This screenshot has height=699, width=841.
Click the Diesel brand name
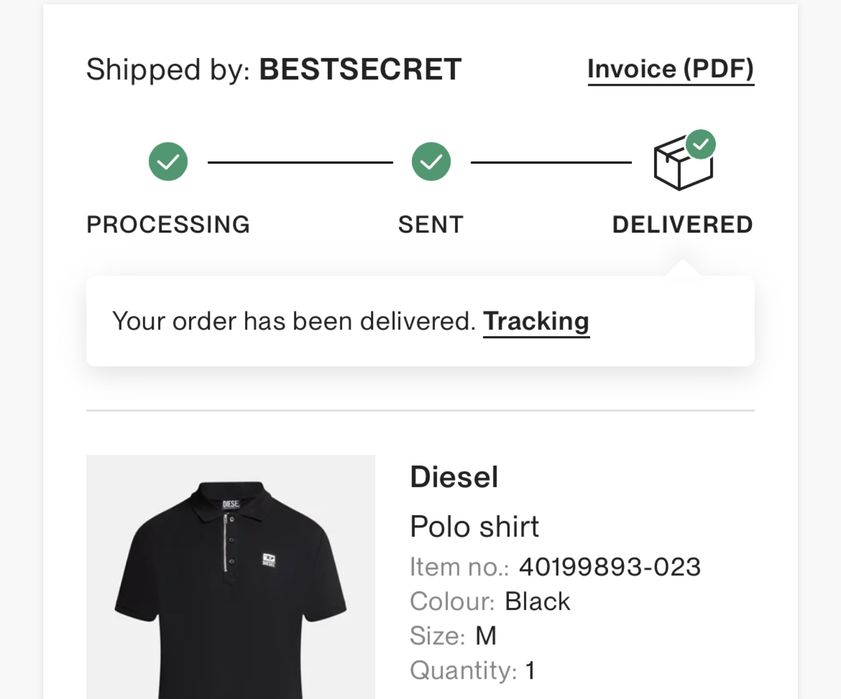[x=454, y=476]
